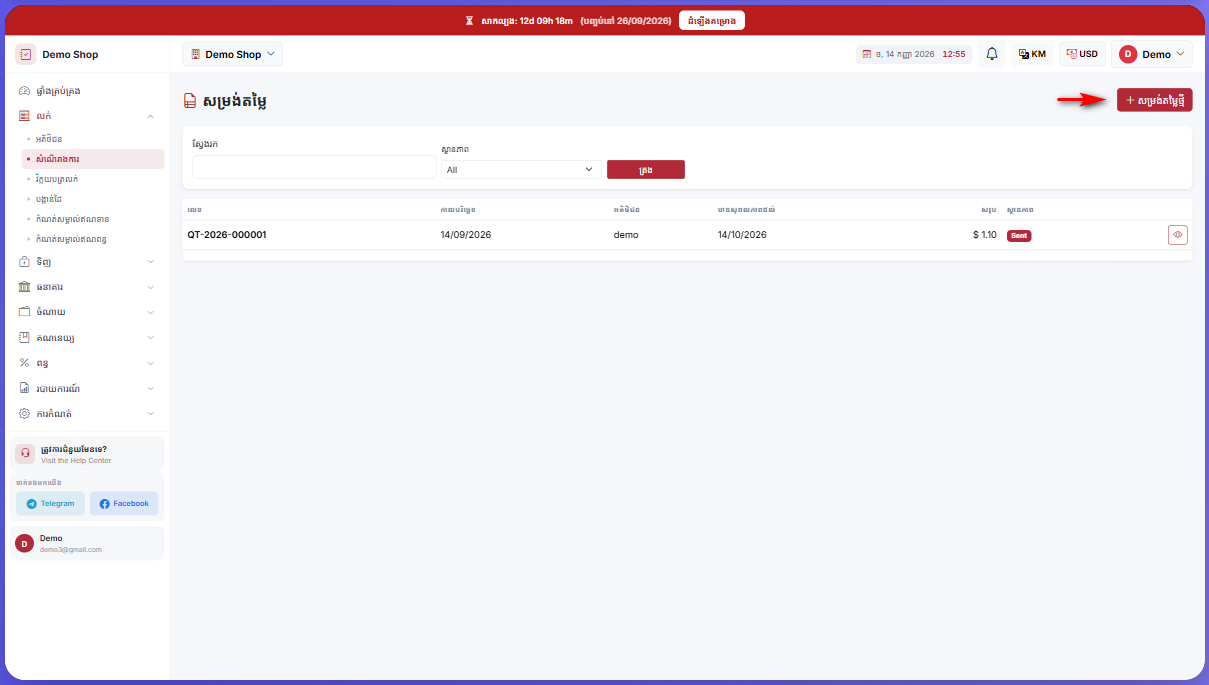The image size is (1209, 685).
Task: Change currency with the USD icon
Action: [1081, 54]
